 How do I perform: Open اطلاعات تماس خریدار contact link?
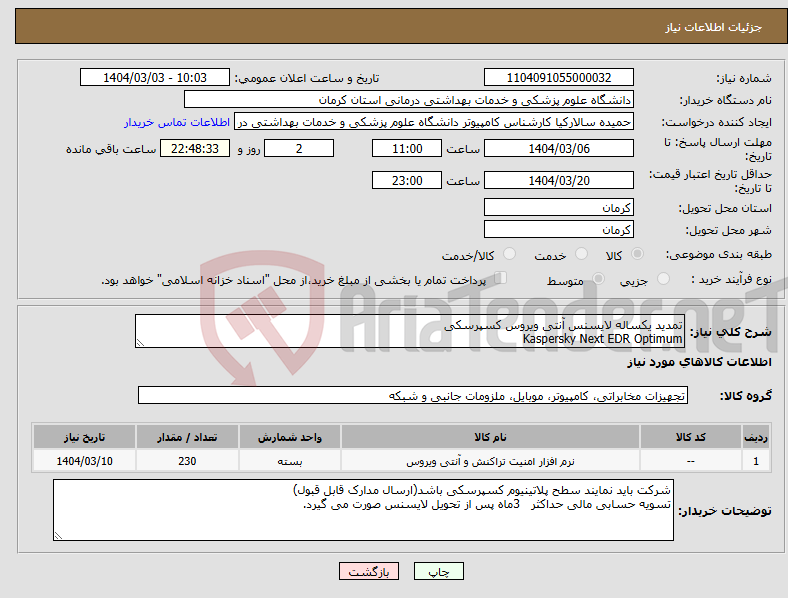177,122
